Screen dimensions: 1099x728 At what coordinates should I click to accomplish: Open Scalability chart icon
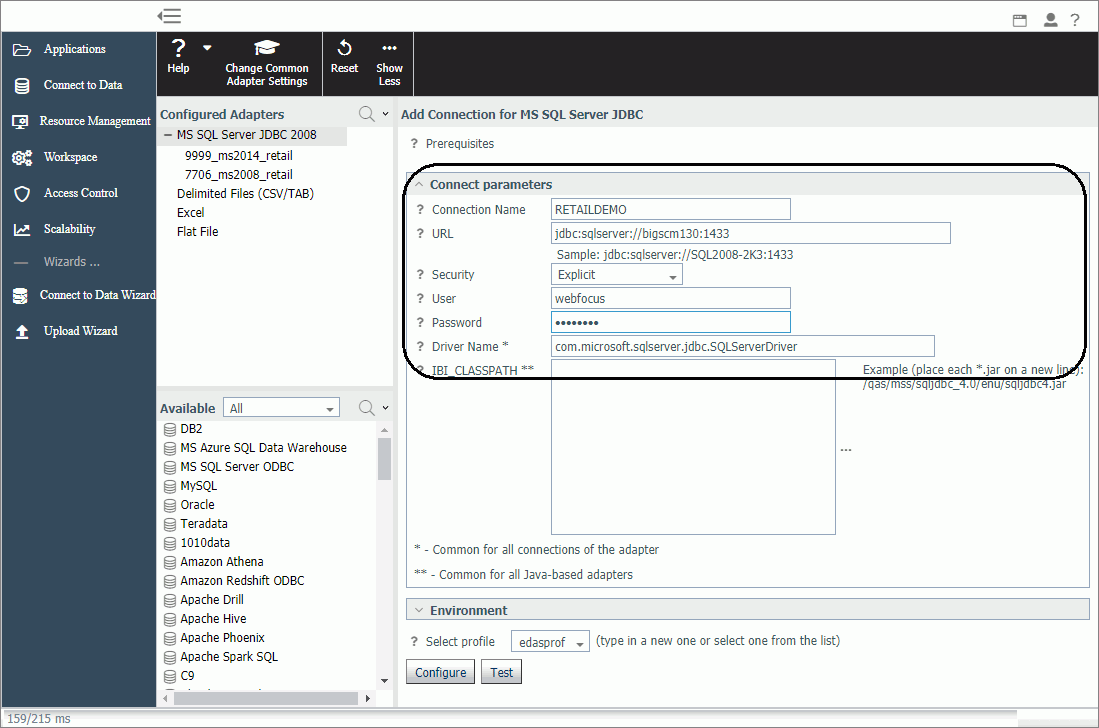click(22, 229)
